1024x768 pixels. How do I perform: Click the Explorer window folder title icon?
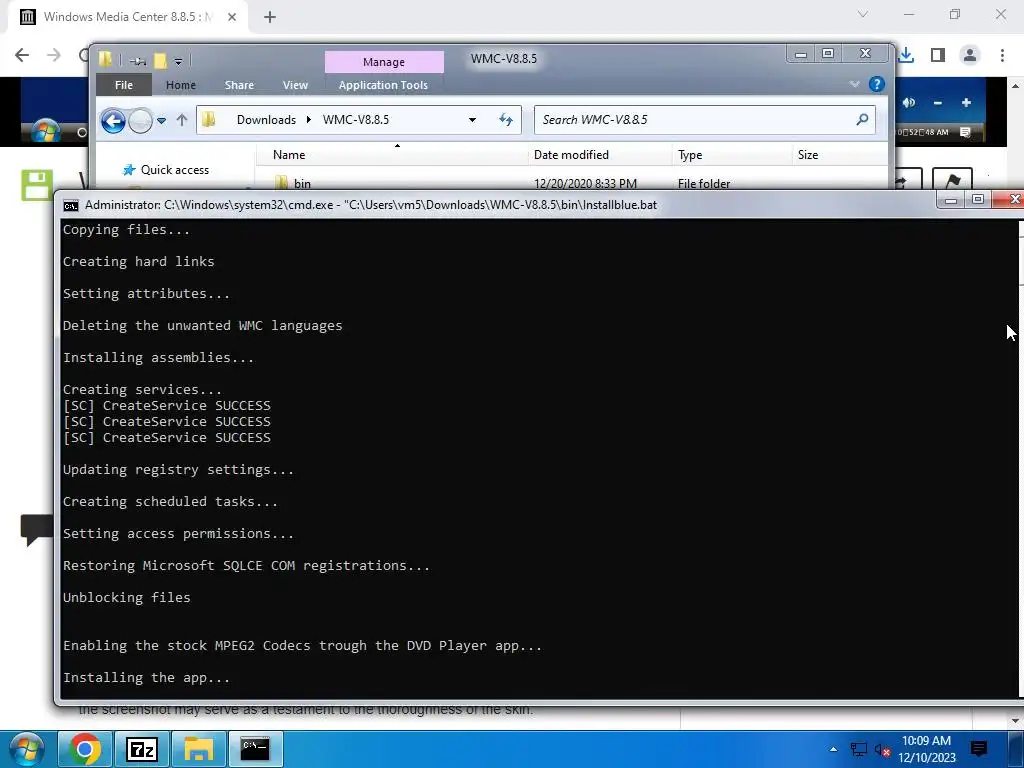tap(106, 60)
